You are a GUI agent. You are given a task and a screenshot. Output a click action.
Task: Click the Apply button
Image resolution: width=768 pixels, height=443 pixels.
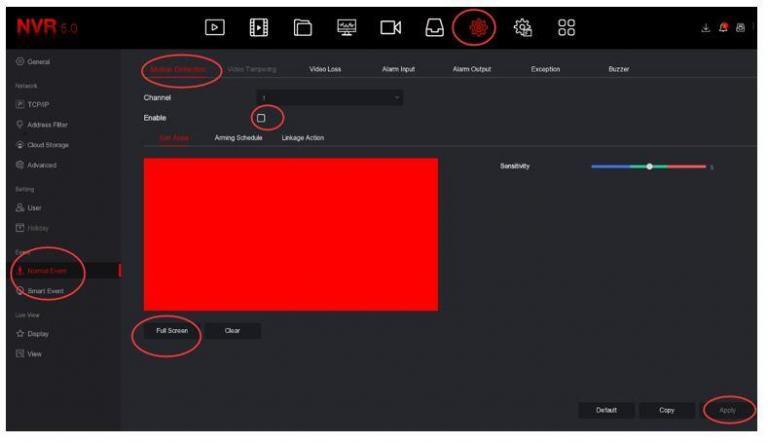point(727,410)
